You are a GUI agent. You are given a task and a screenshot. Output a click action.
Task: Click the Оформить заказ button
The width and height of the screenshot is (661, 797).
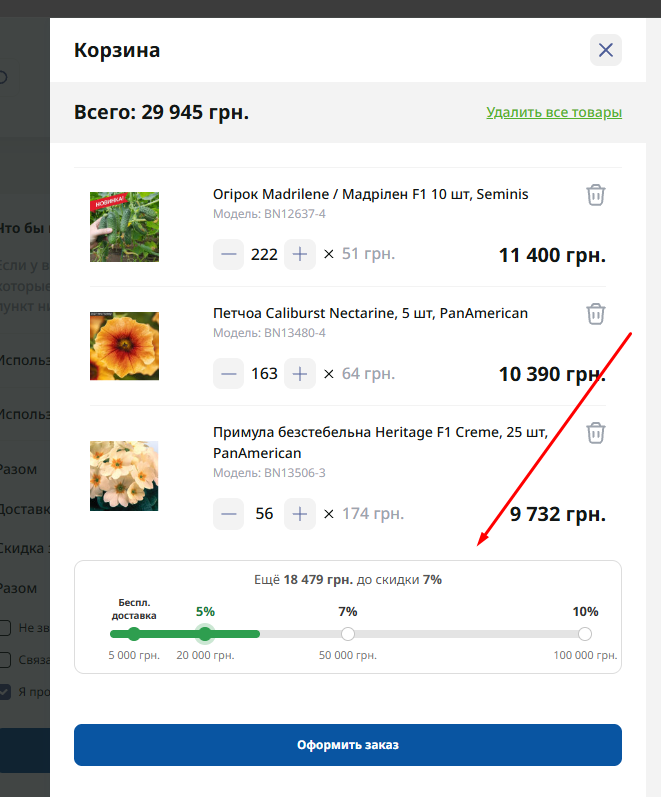(348, 745)
